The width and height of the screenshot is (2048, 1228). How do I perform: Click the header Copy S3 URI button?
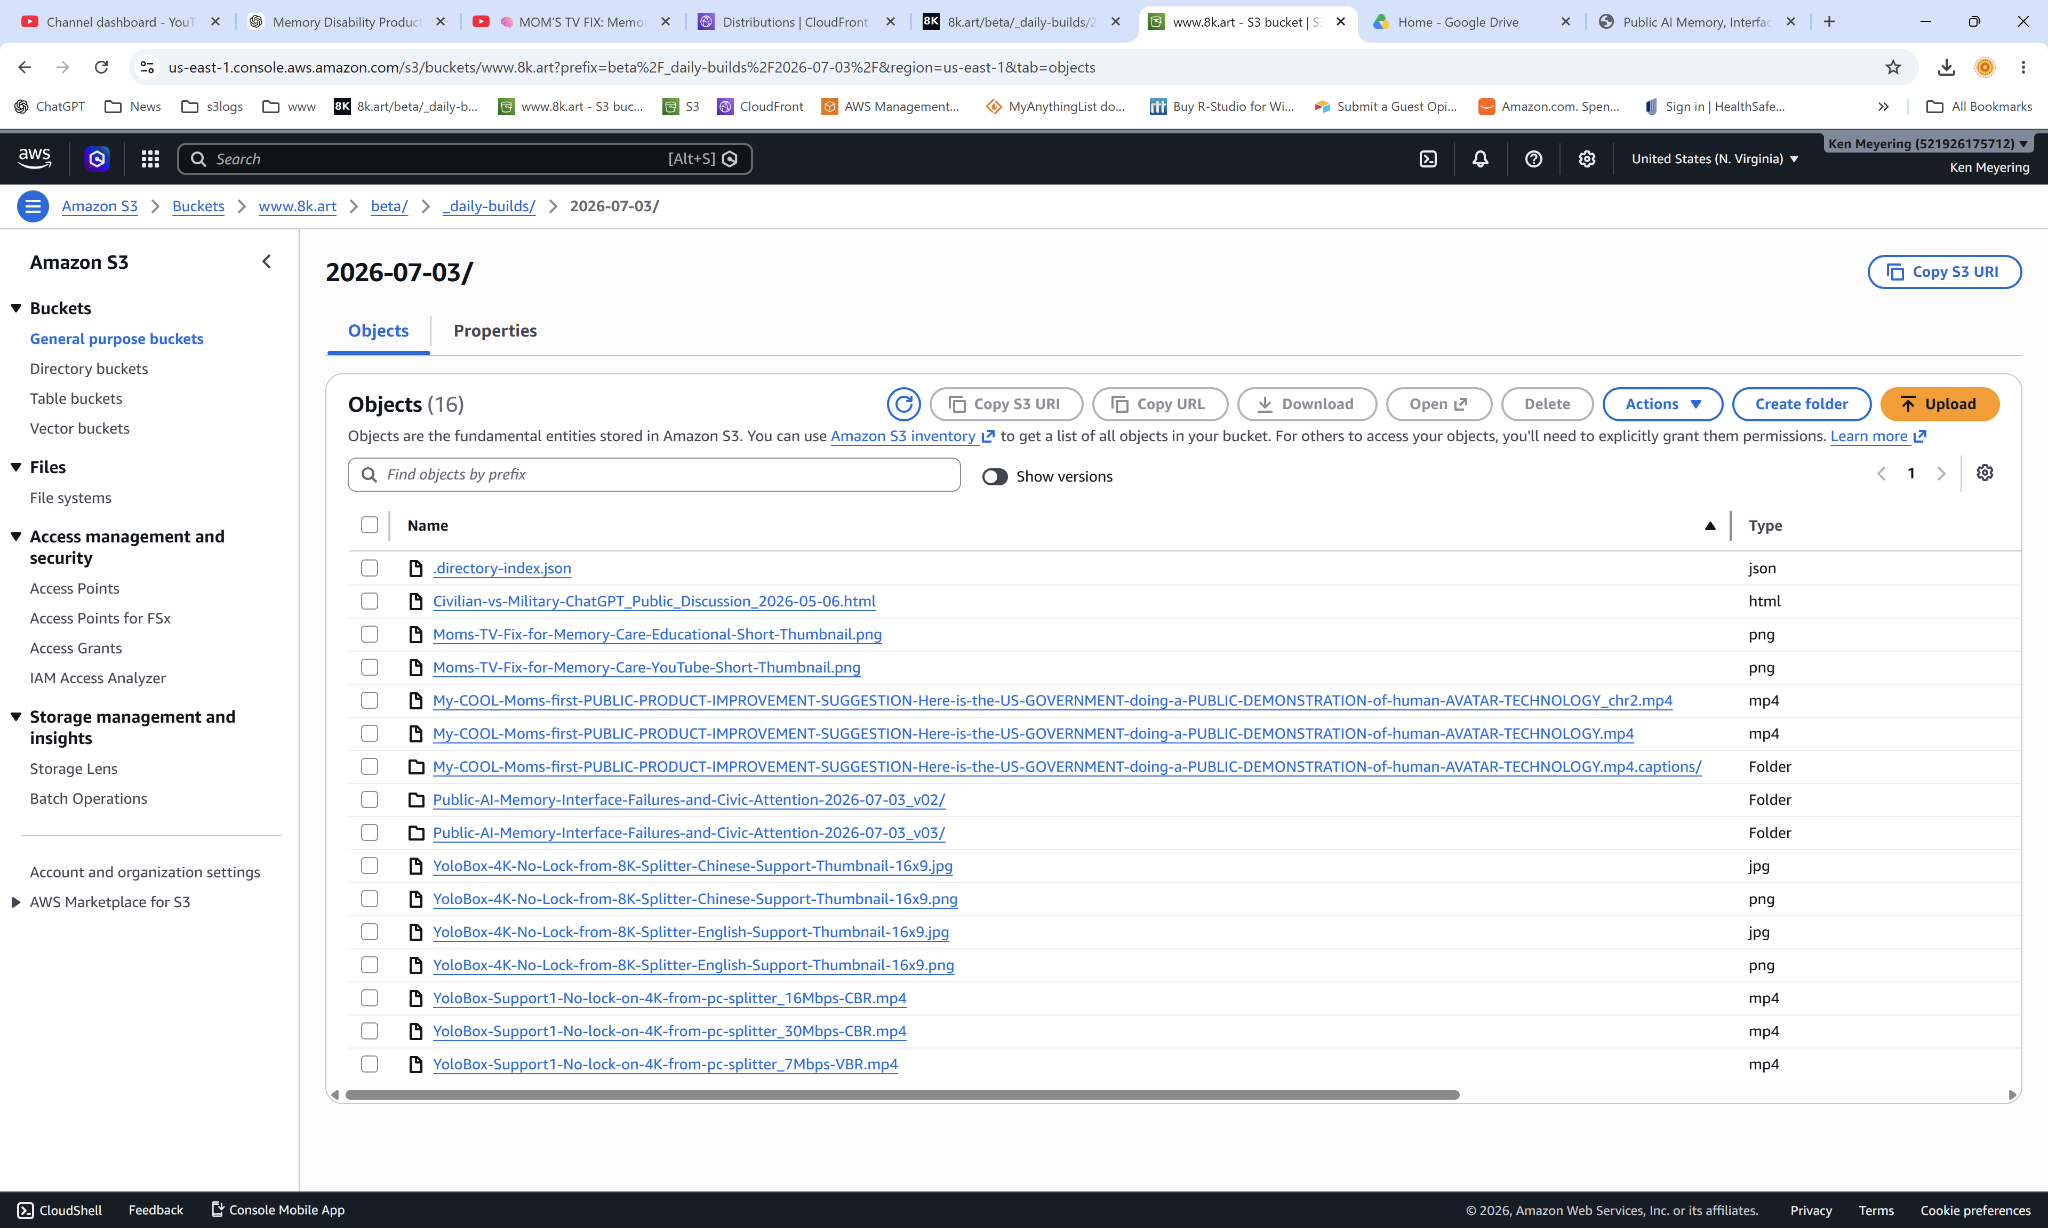1944,272
